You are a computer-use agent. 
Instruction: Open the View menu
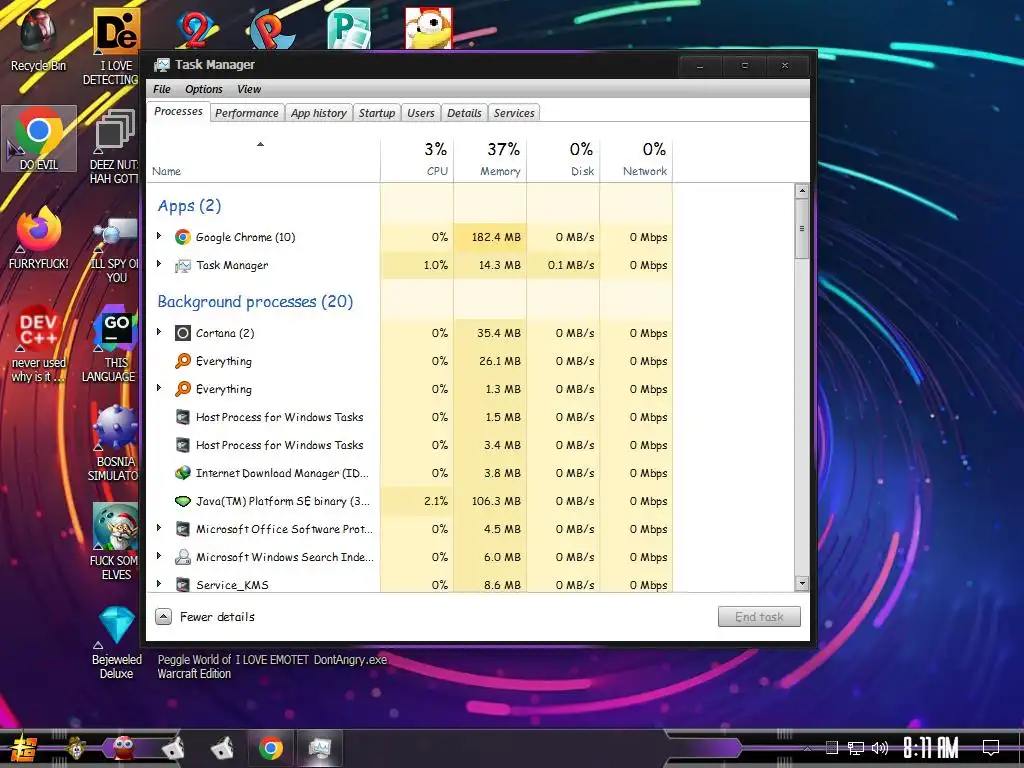[x=249, y=89]
